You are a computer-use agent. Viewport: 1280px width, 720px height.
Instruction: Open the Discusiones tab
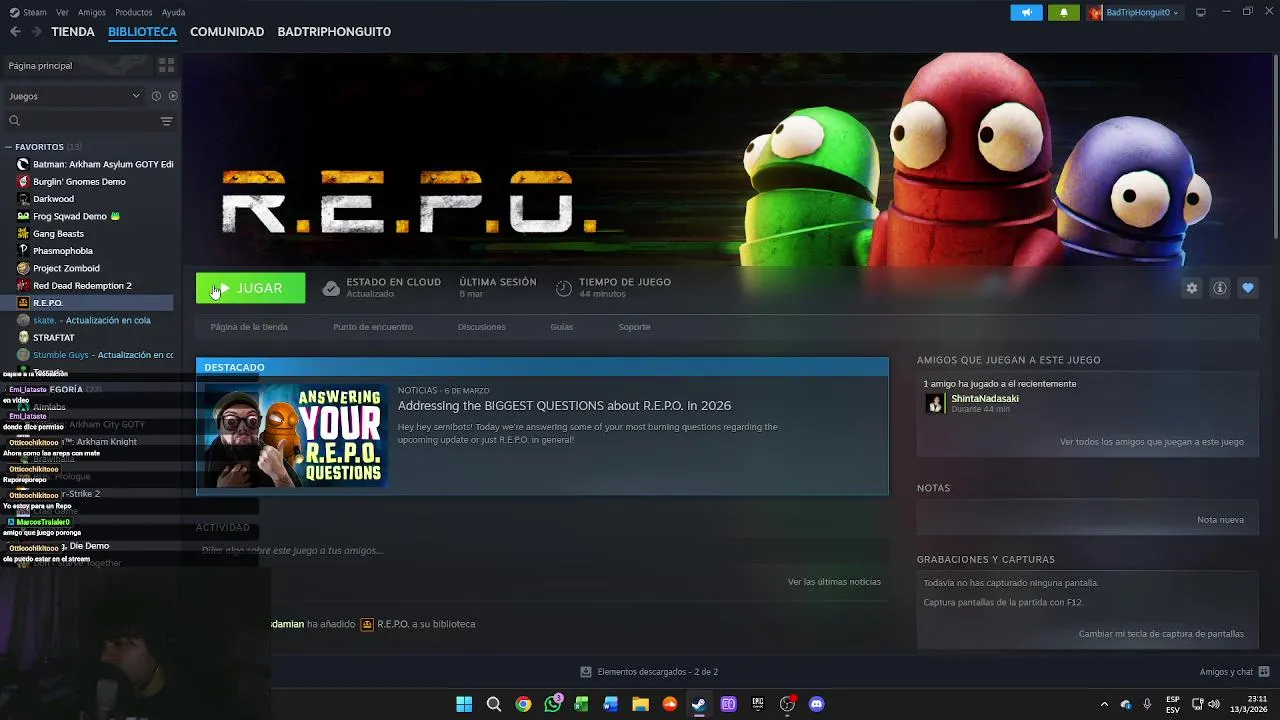[x=481, y=327]
